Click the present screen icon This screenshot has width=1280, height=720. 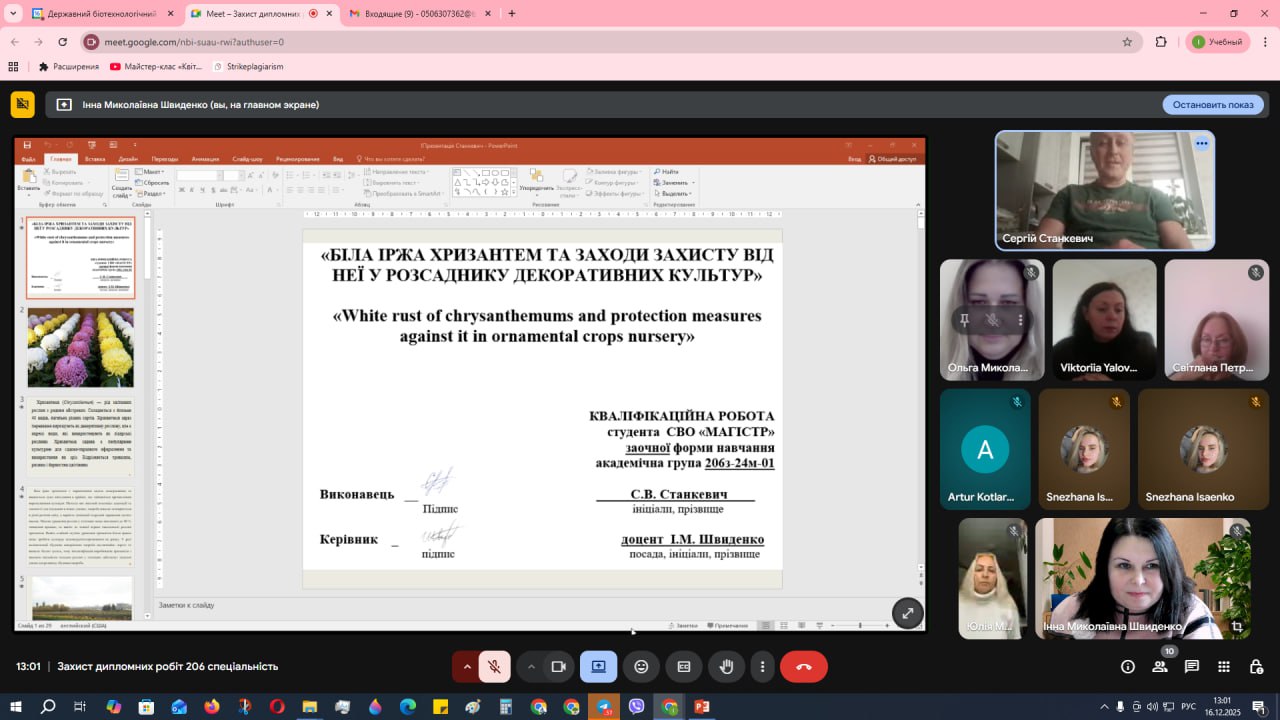tap(598, 666)
